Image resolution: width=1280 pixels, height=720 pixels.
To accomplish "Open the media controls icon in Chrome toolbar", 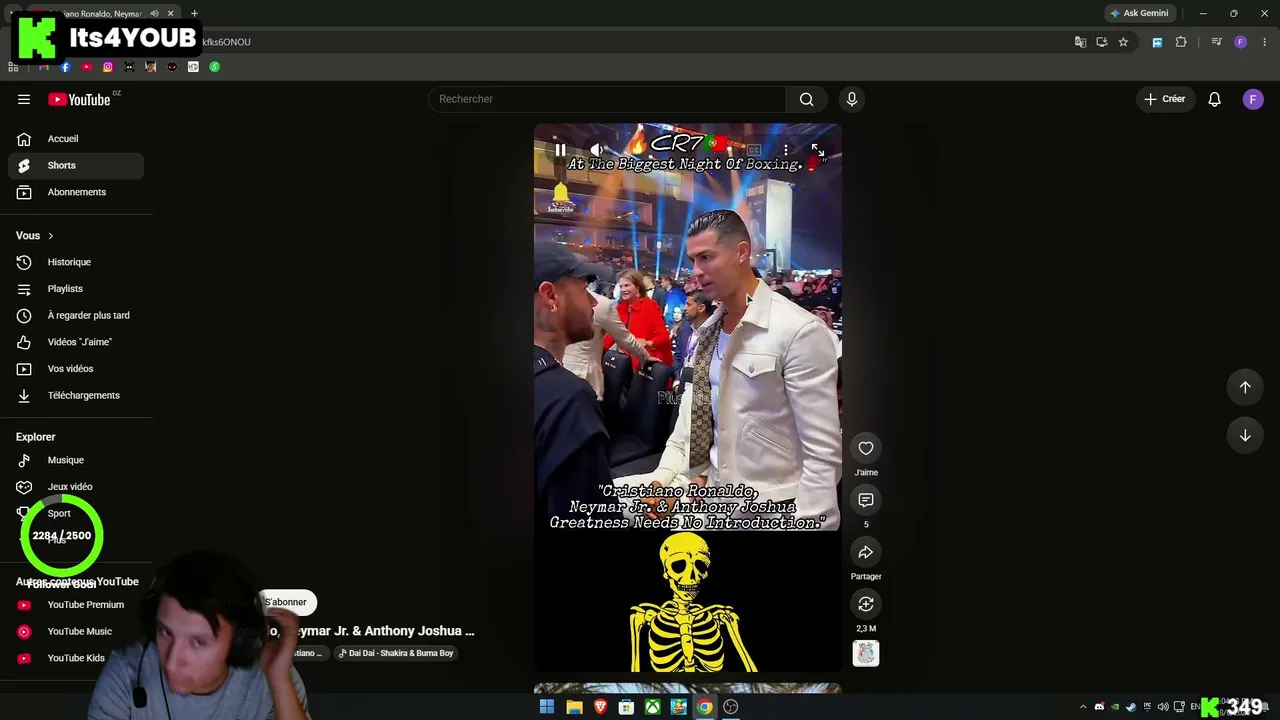I will tap(1216, 42).
